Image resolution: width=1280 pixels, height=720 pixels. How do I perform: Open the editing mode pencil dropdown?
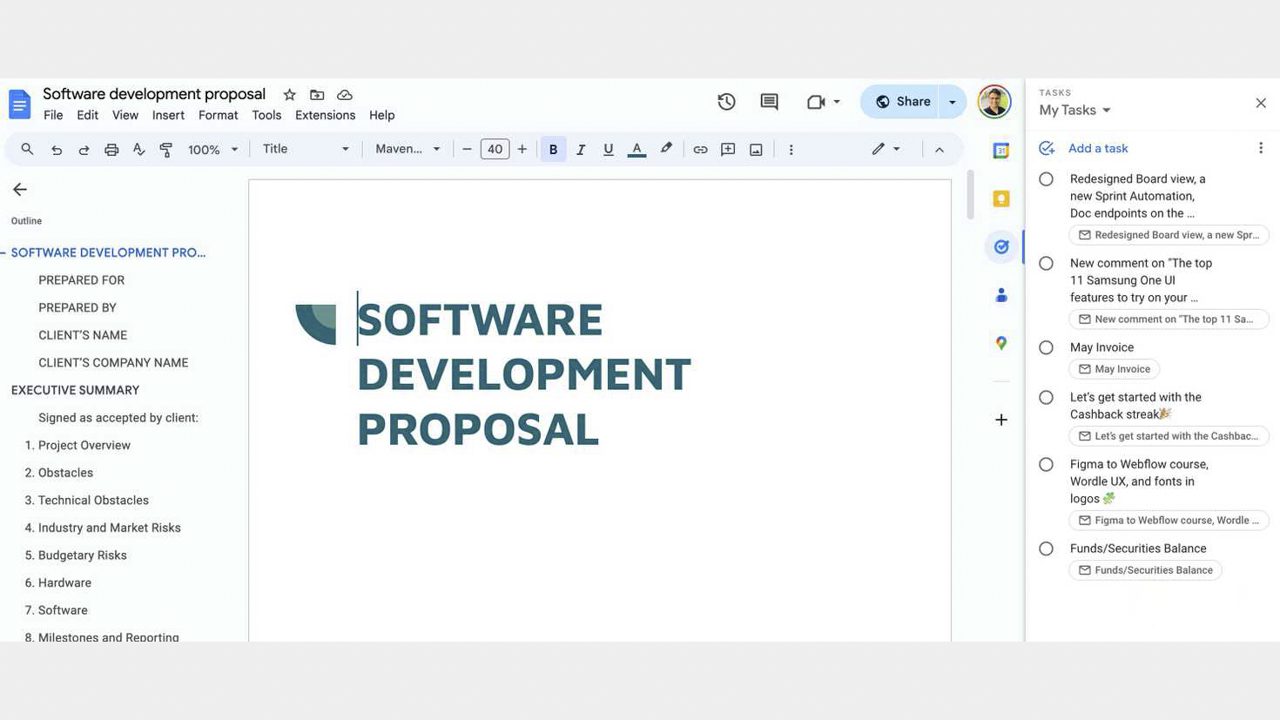pyautogui.click(x=885, y=149)
